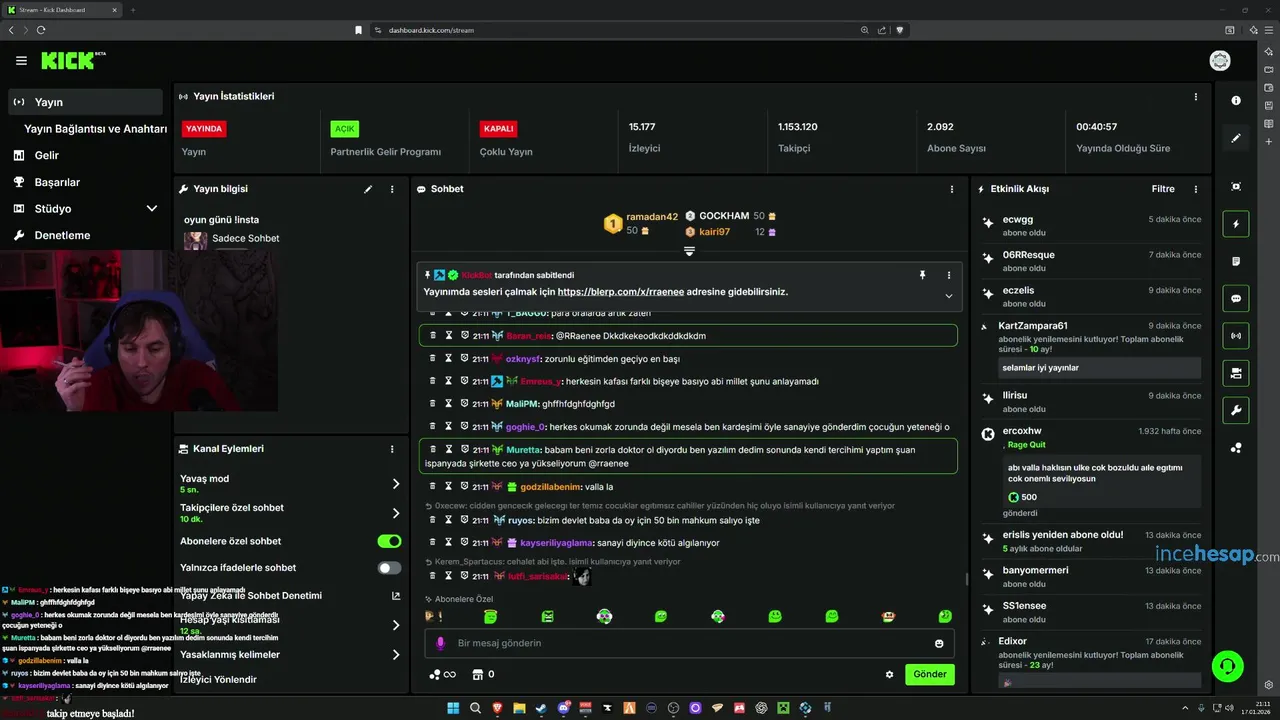Image resolution: width=1280 pixels, height=720 pixels.
Task: Open Yayın İstatistikleri three-dot menu
Action: pos(1195,97)
